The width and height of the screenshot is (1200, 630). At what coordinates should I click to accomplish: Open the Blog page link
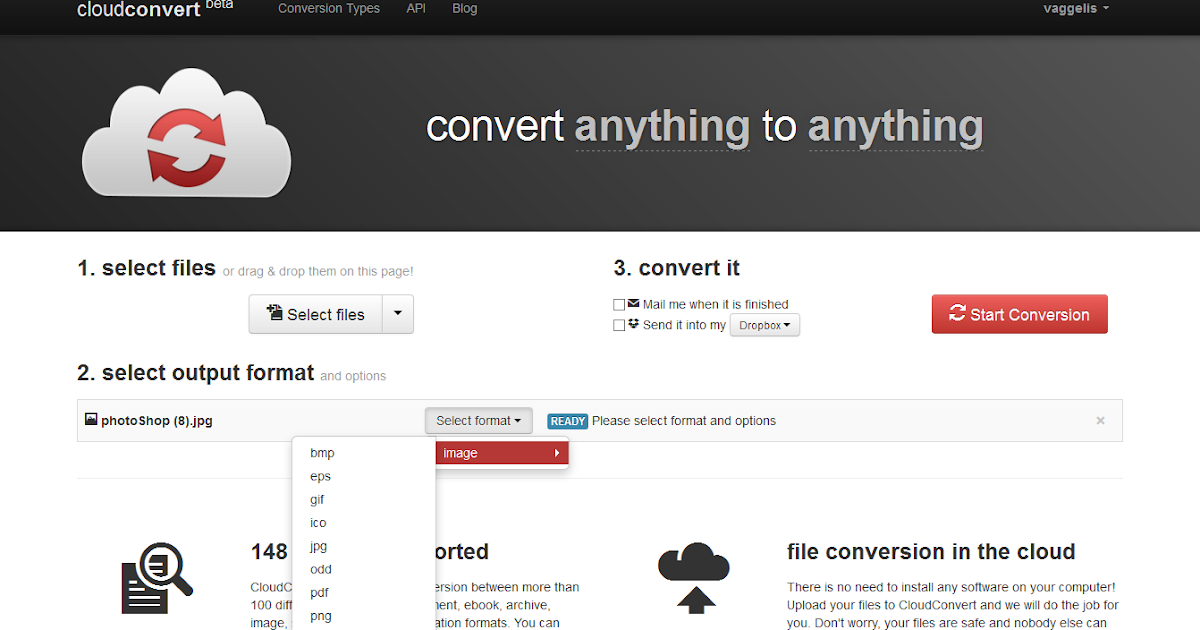pos(464,9)
